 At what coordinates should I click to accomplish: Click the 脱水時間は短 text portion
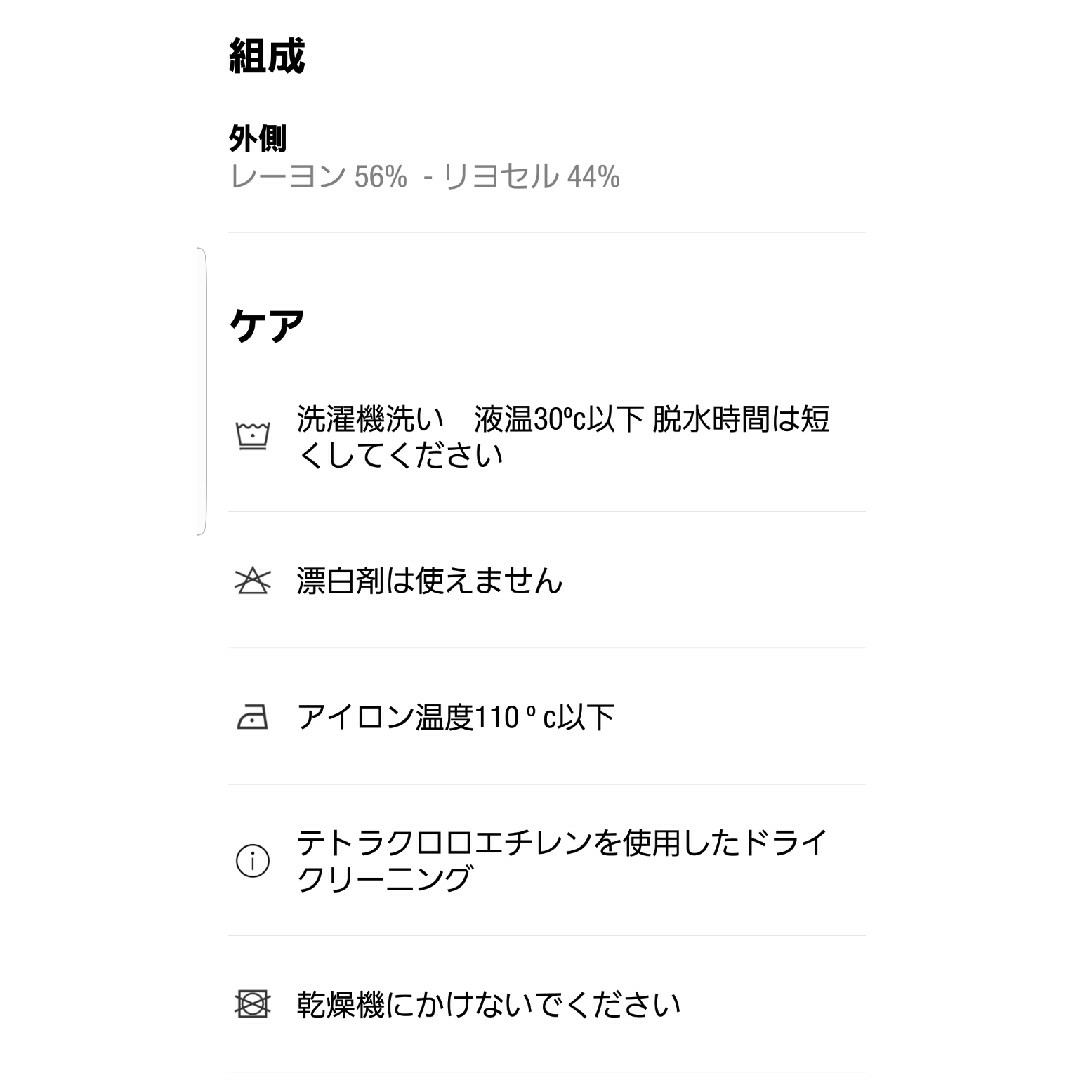(x=741, y=419)
